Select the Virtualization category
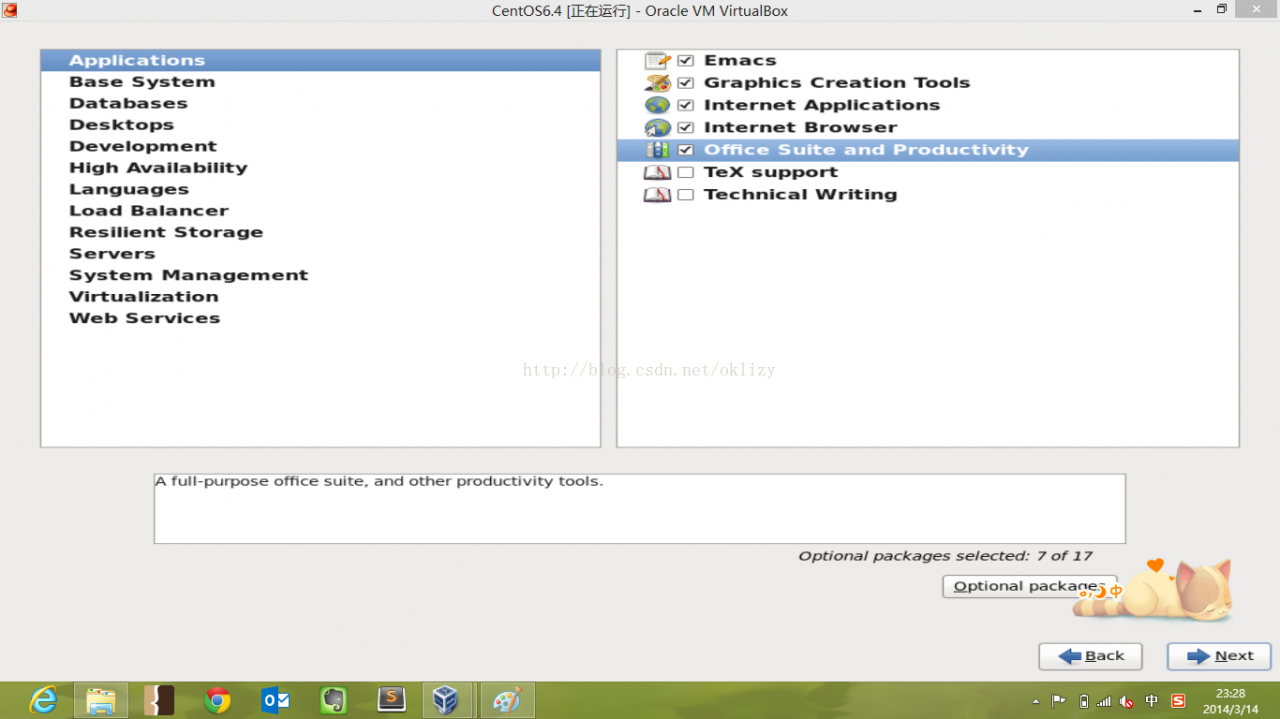The image size is (1280, 719). point(320,297)
